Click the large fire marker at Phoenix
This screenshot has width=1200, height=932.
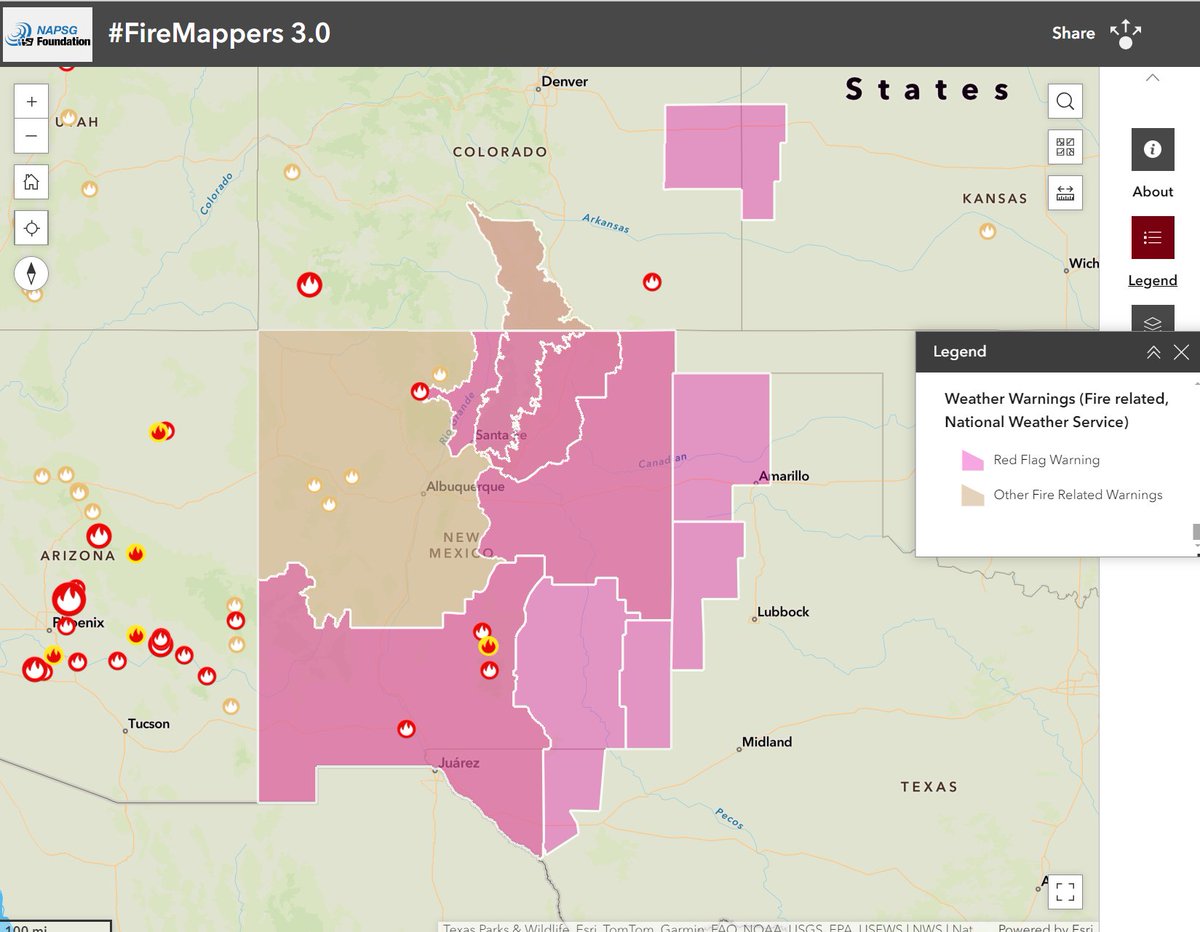click(69, 599)
